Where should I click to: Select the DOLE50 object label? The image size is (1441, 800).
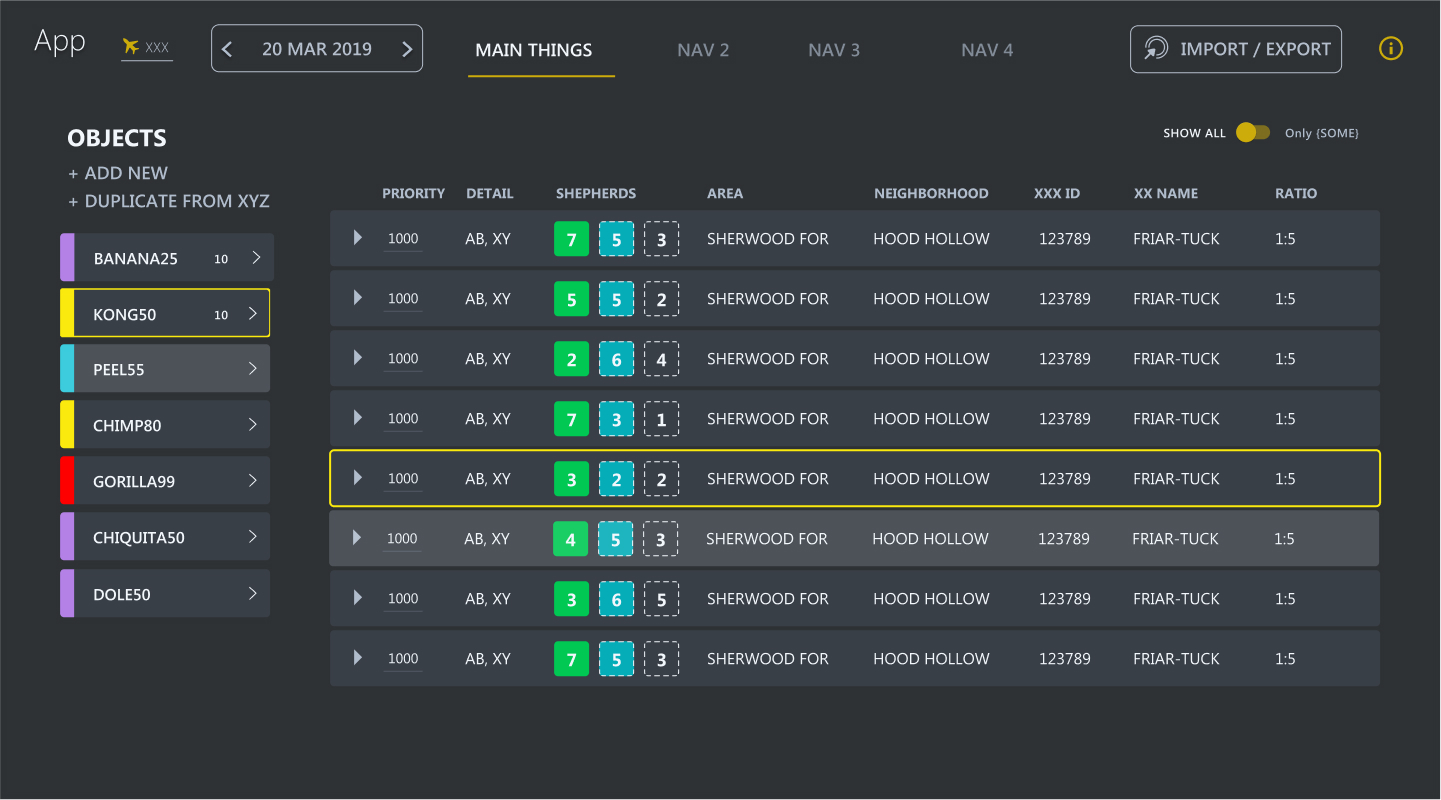122,595
